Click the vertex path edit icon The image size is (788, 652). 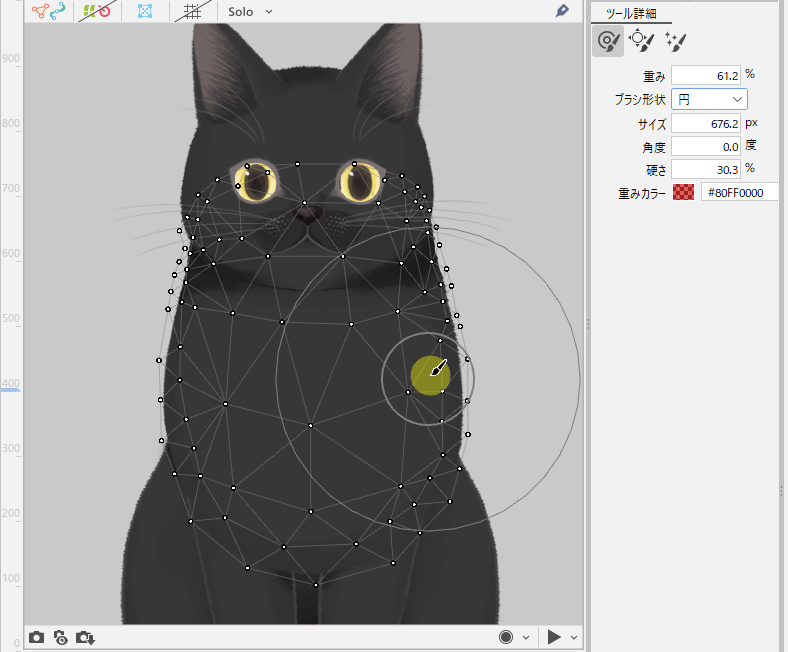click(46, 12)
